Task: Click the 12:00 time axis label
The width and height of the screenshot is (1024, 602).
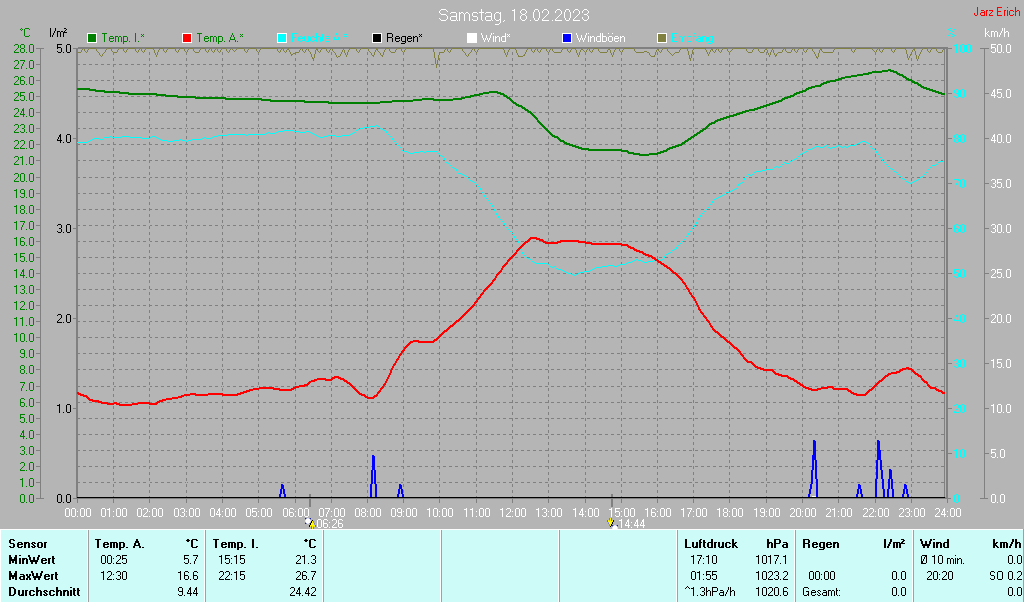Action: (512, 512)
